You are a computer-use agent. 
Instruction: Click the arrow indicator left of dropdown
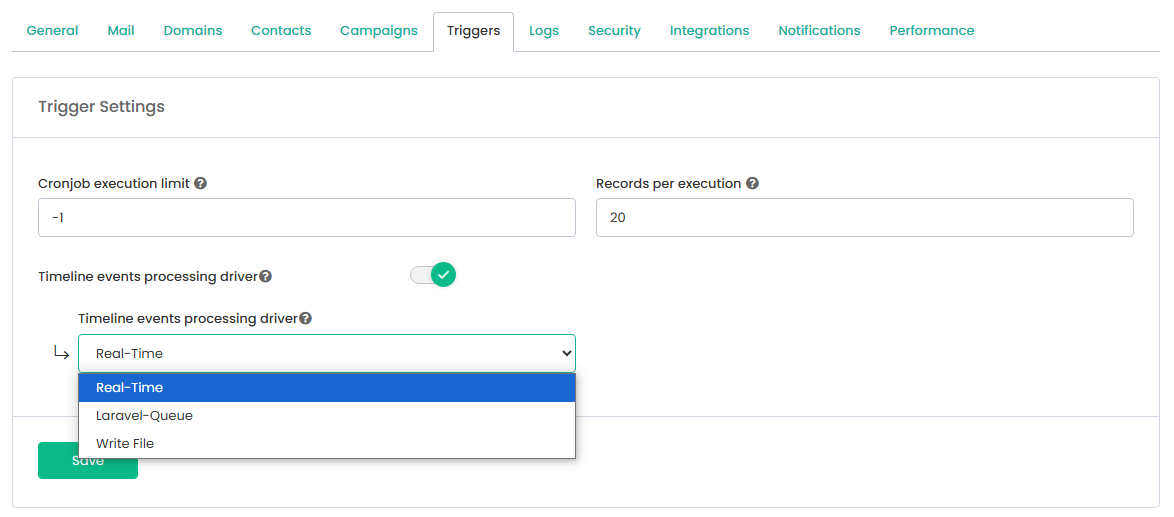61,353
